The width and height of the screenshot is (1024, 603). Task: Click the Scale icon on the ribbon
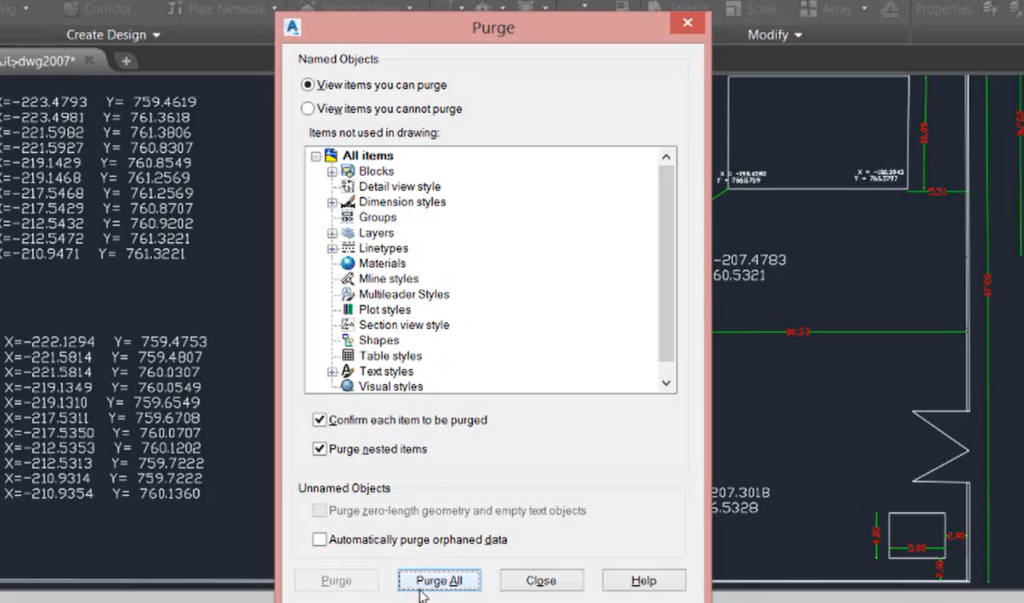point(735,9)
